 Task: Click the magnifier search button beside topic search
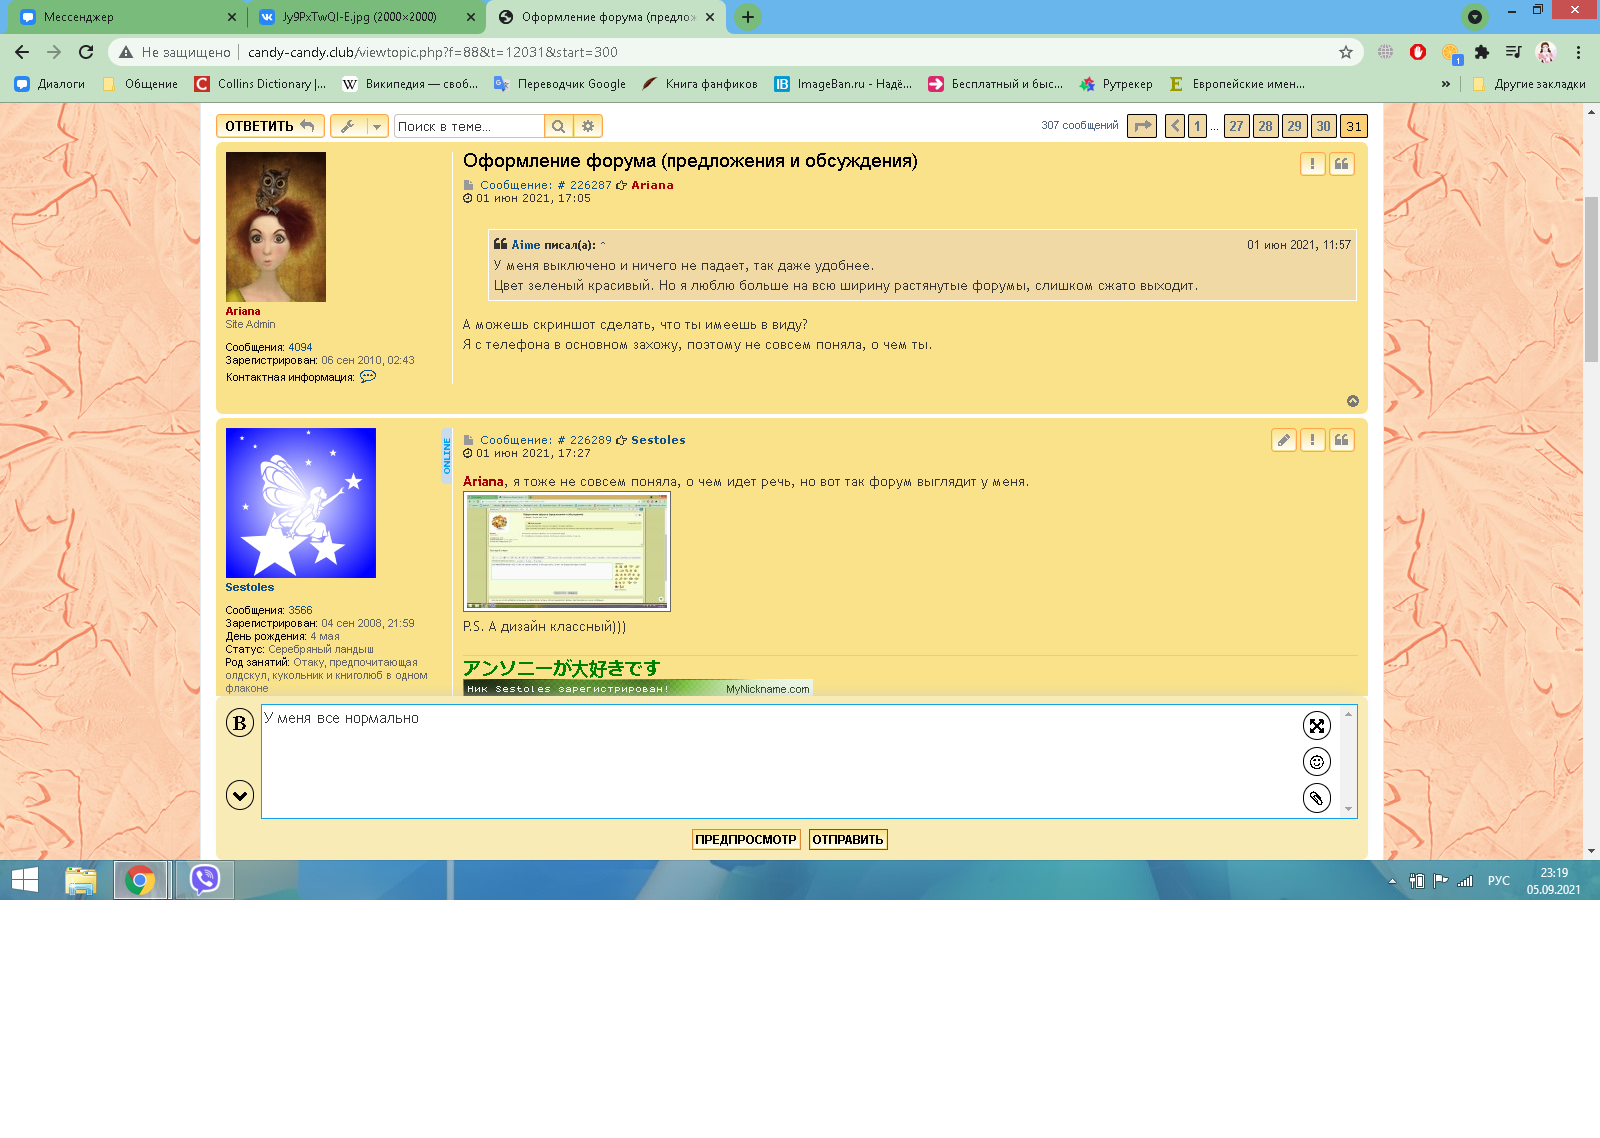559,126
